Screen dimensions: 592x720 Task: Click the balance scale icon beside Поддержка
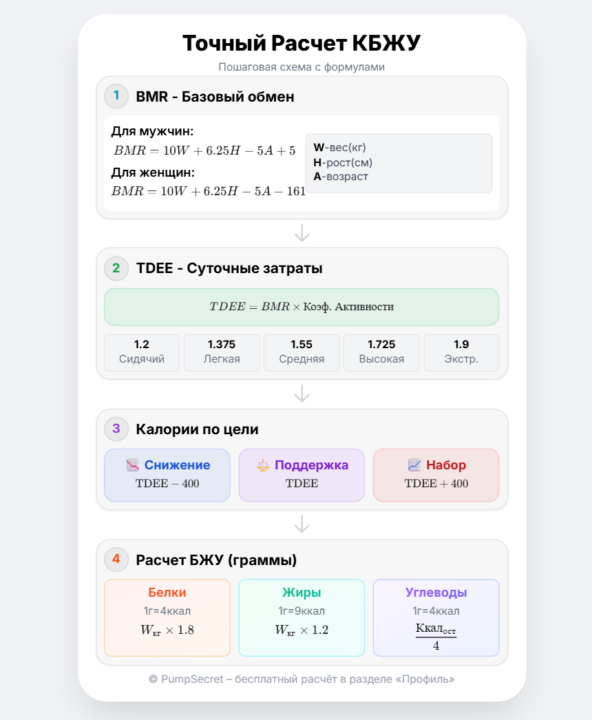coord(263,465)
